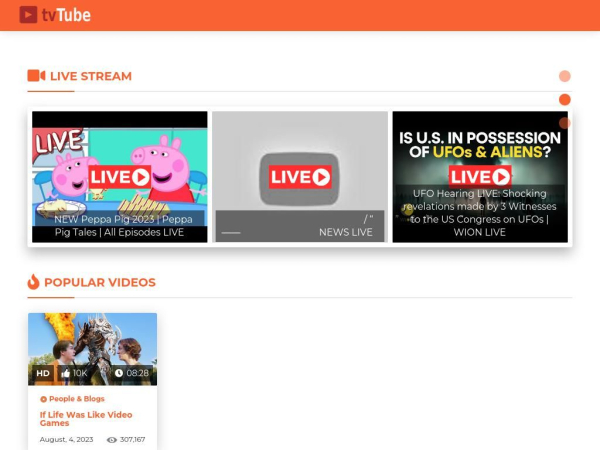The height and width of the screenshot is (450, 600).
Task: Open the tvTube home text logo
Action: (x=66, y=15)
